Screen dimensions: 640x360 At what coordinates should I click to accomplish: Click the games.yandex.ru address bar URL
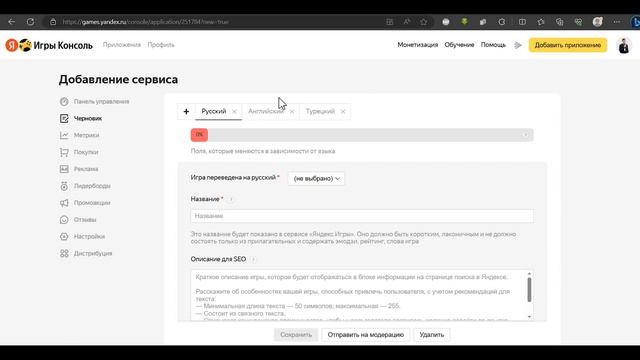point(145,22)
